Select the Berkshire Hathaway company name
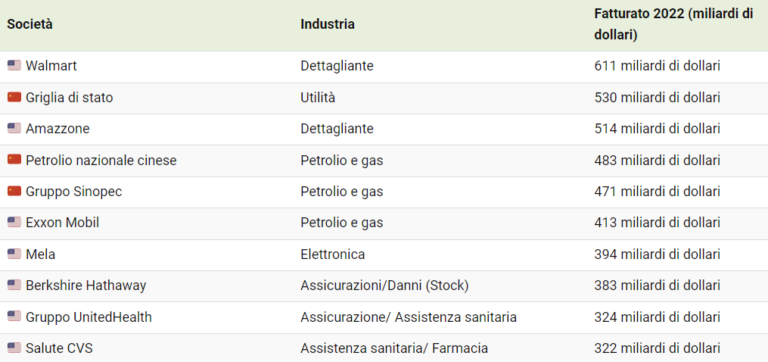Screen dimensions: 768x362 coord(86,285)
